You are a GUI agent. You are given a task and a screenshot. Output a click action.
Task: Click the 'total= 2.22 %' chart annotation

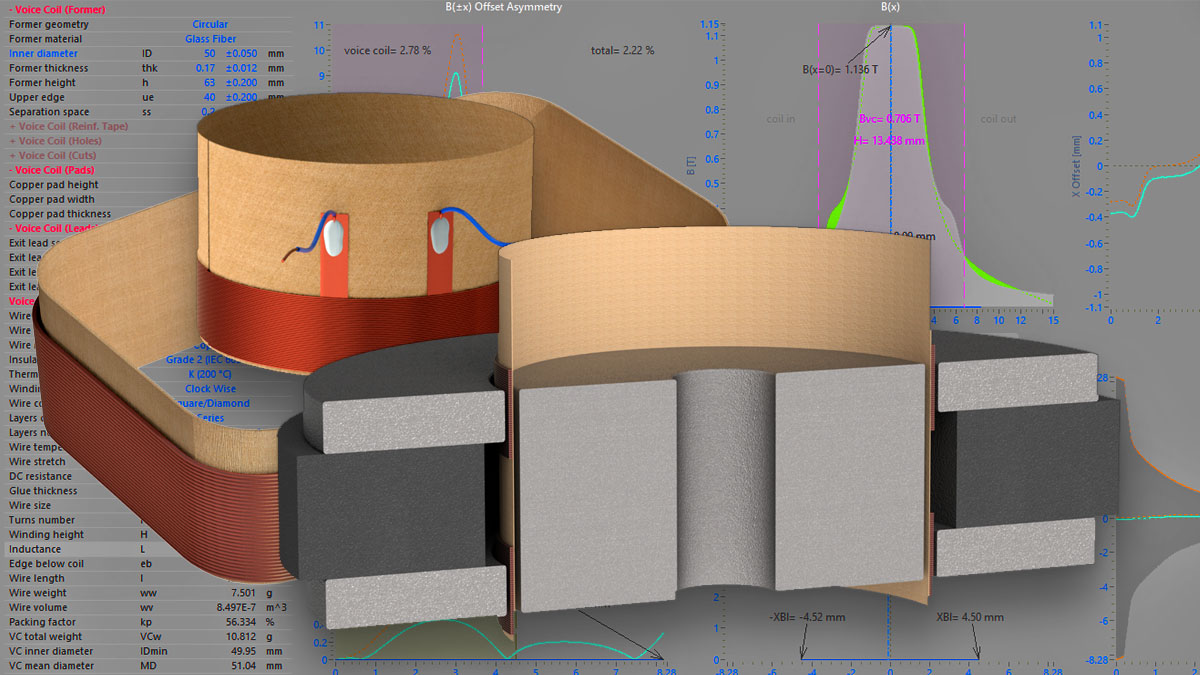[x=622, y=50]
